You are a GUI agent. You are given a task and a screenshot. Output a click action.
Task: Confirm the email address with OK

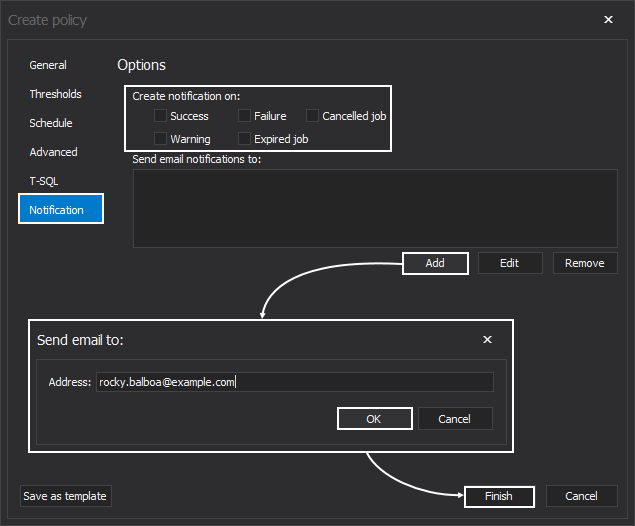click(x=375, y=419)
